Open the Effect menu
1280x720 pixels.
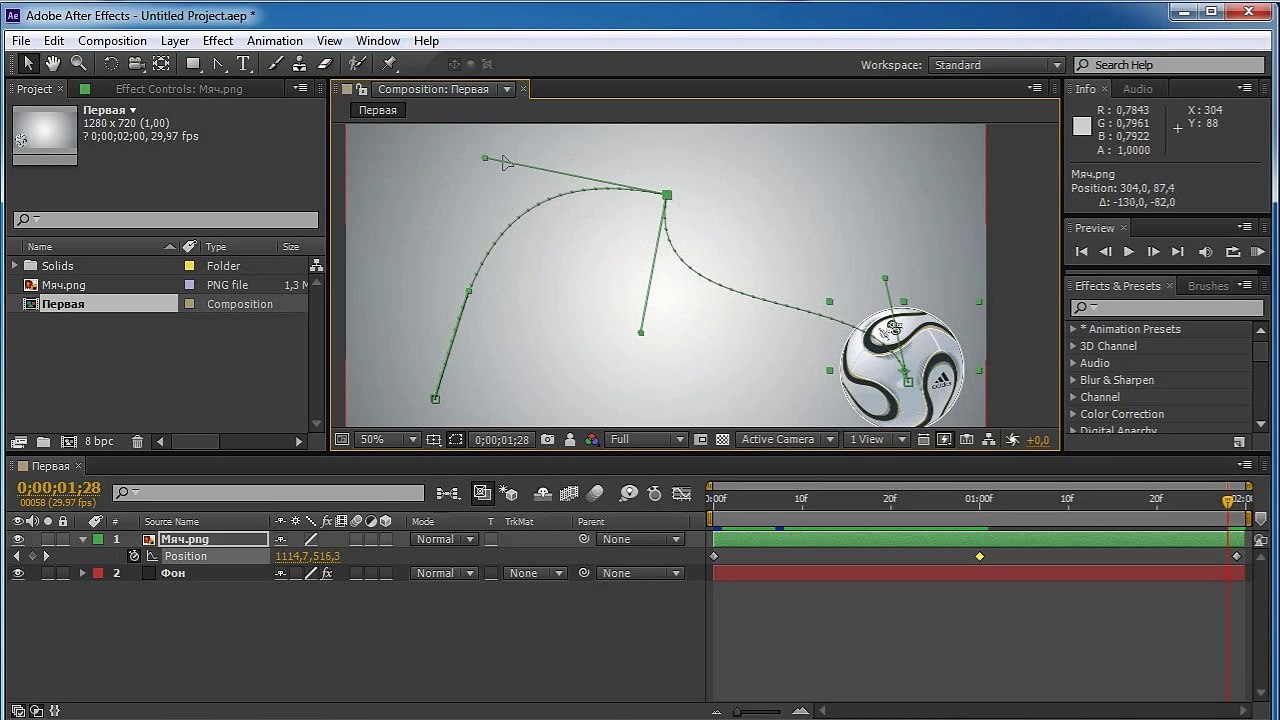click(x=218, y=41)
